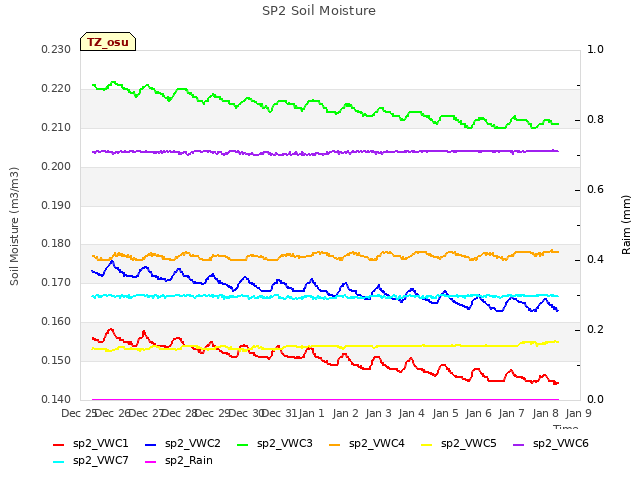The height and width of the screenshot is (480, 640).
Task: Click the red sp2_VWC1 legend swatch
Action: (59, 444)
